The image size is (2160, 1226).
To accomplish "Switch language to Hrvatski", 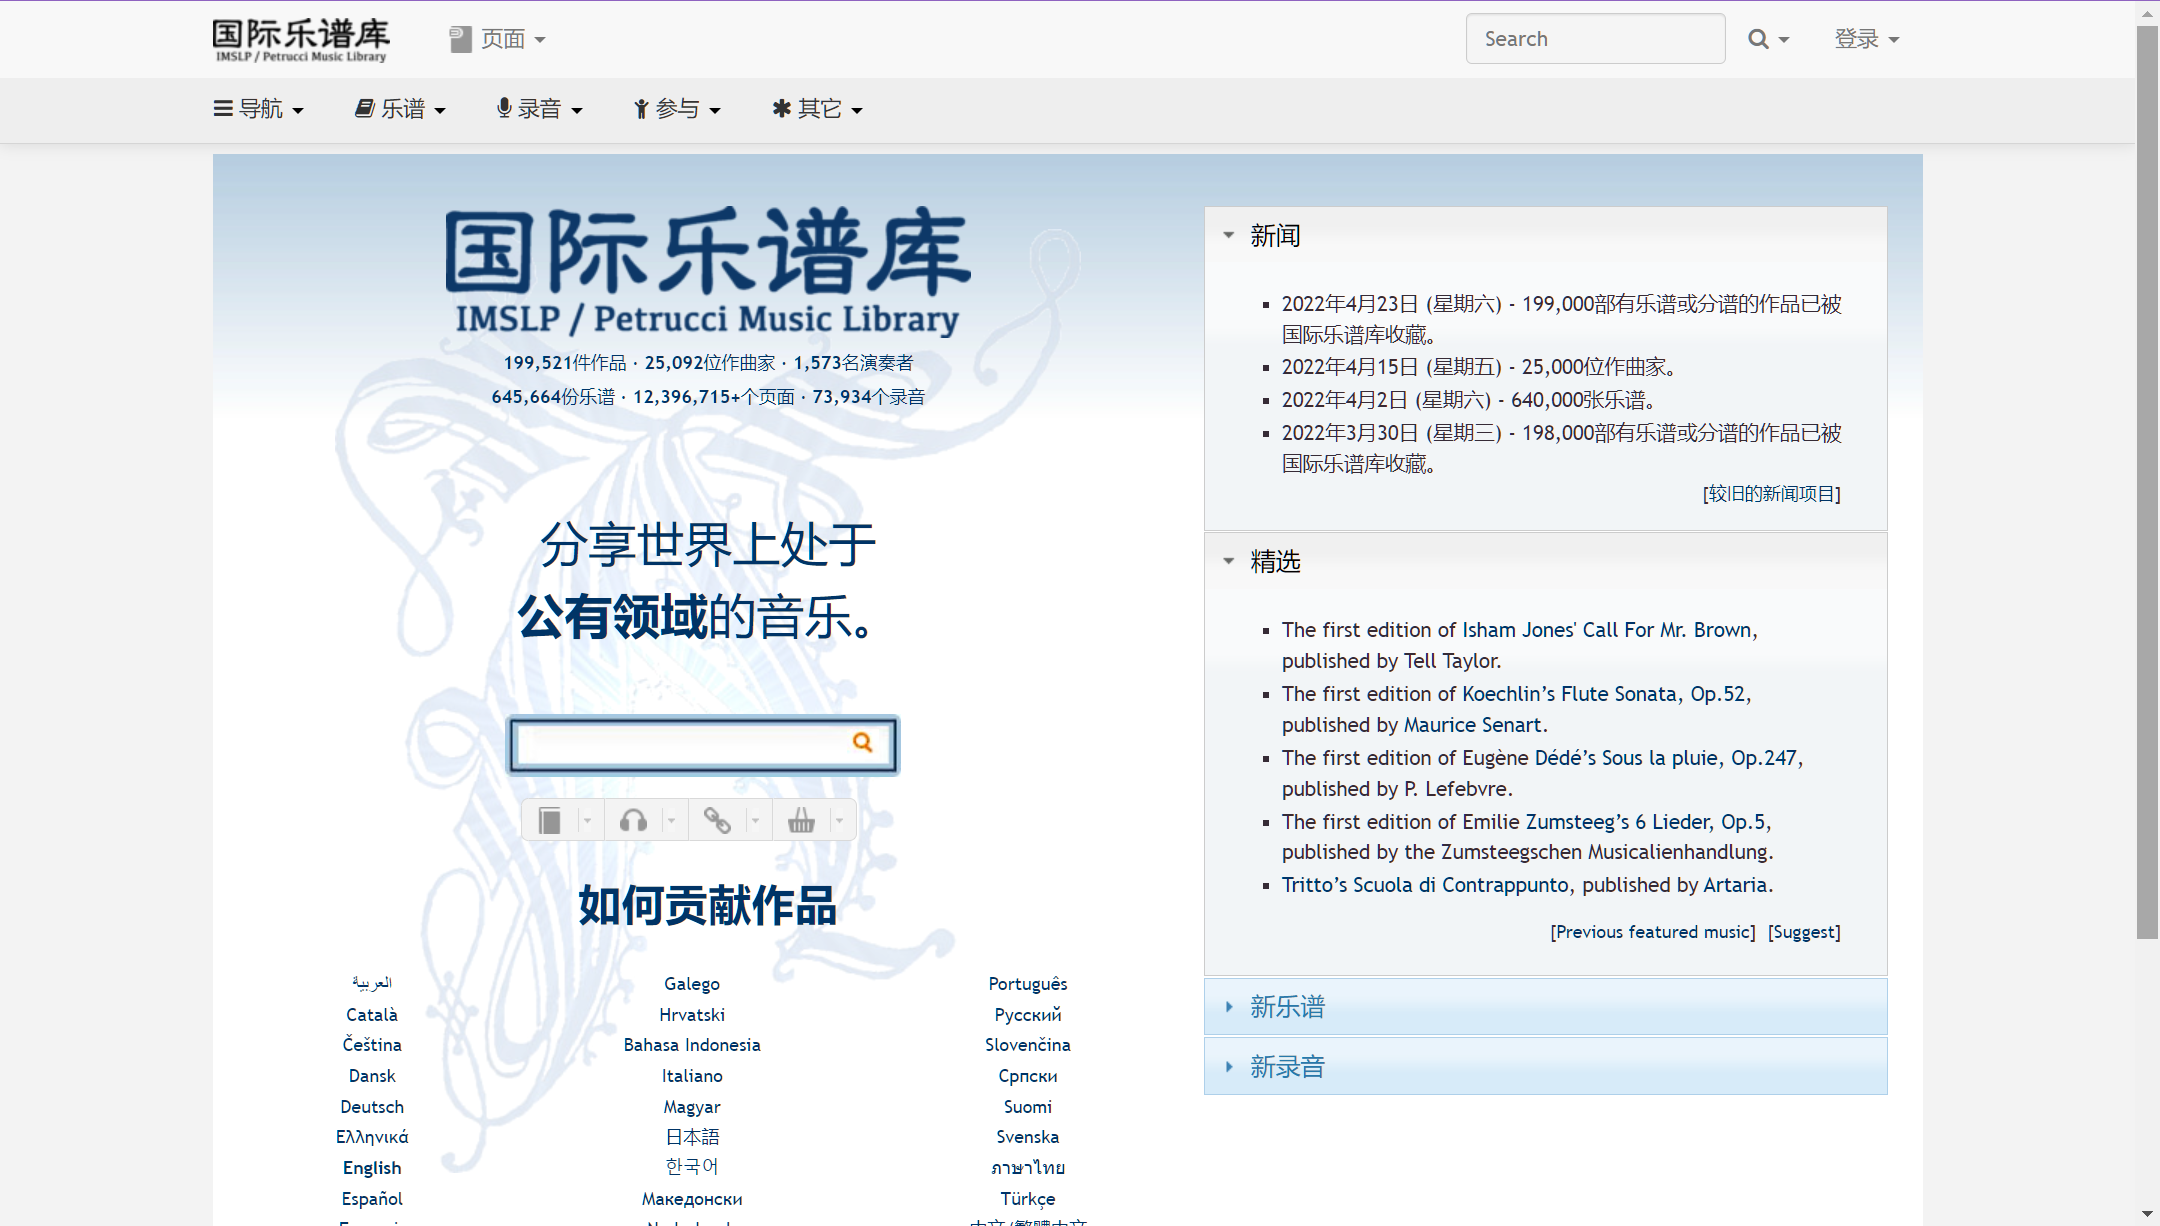I will pos(692,1015).
